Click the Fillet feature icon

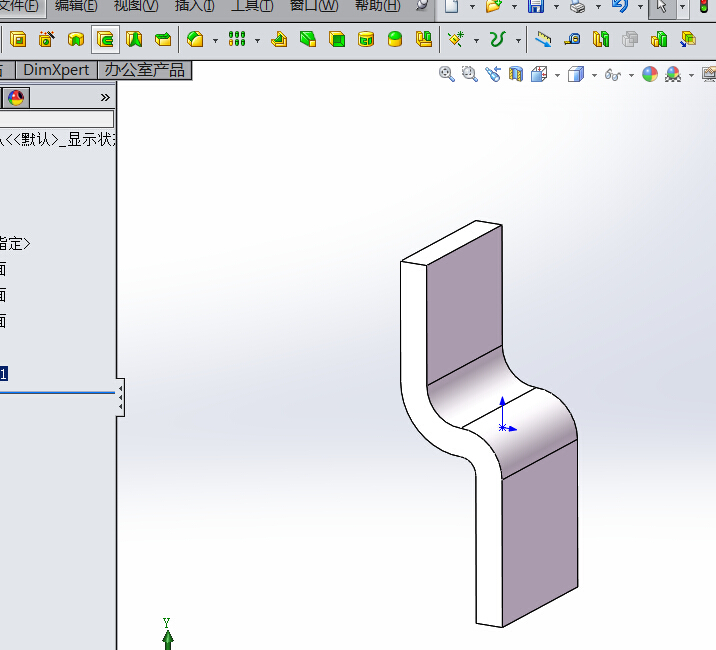[x=195, y=40]
